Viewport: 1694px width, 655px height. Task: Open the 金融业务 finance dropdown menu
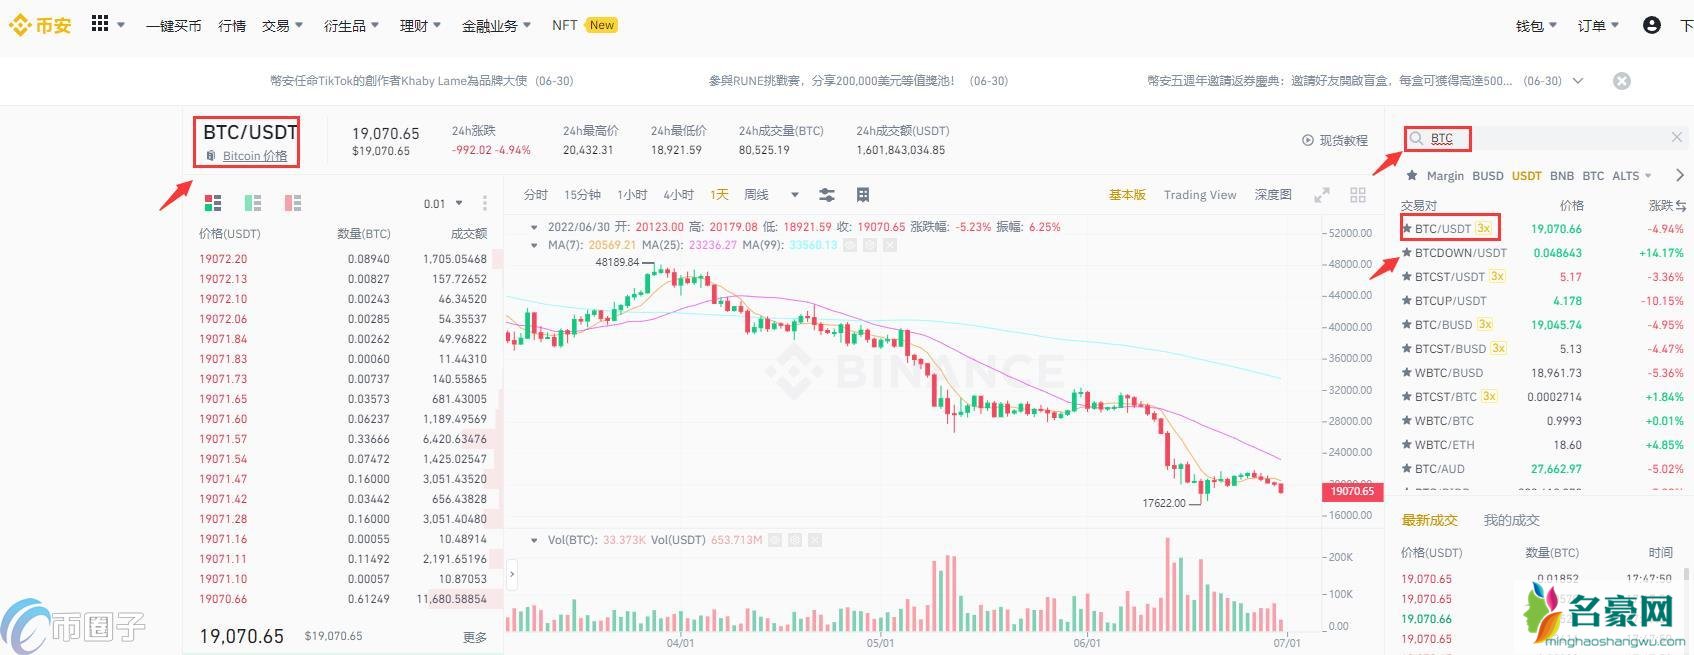(x=496, y=26)
